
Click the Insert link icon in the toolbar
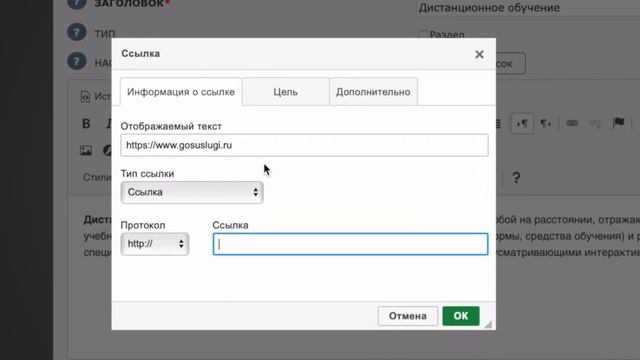pos(572,123)
